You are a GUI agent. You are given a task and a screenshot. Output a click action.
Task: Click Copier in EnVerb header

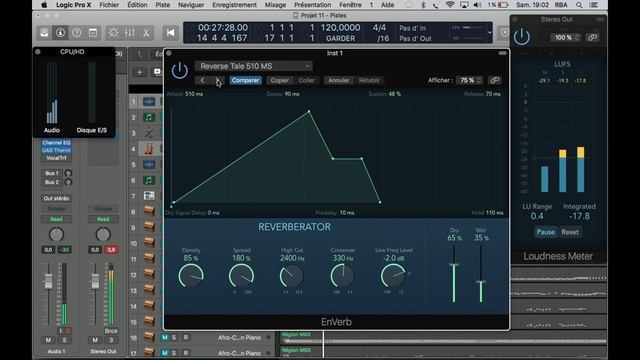(280, 80)
